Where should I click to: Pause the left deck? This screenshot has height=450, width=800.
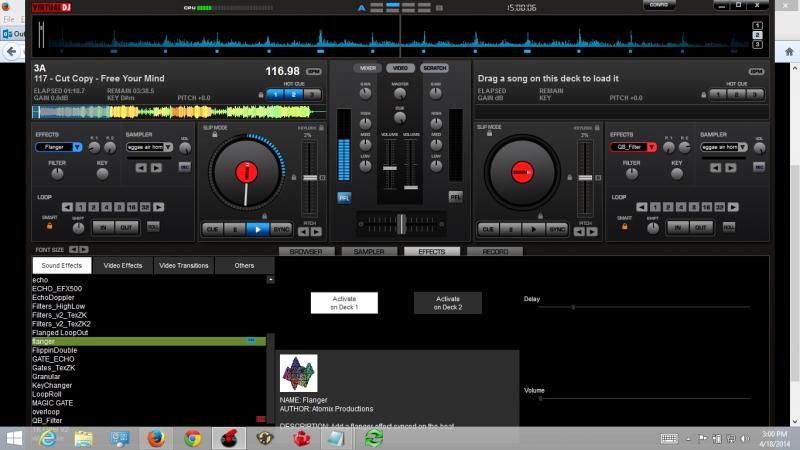235,230
